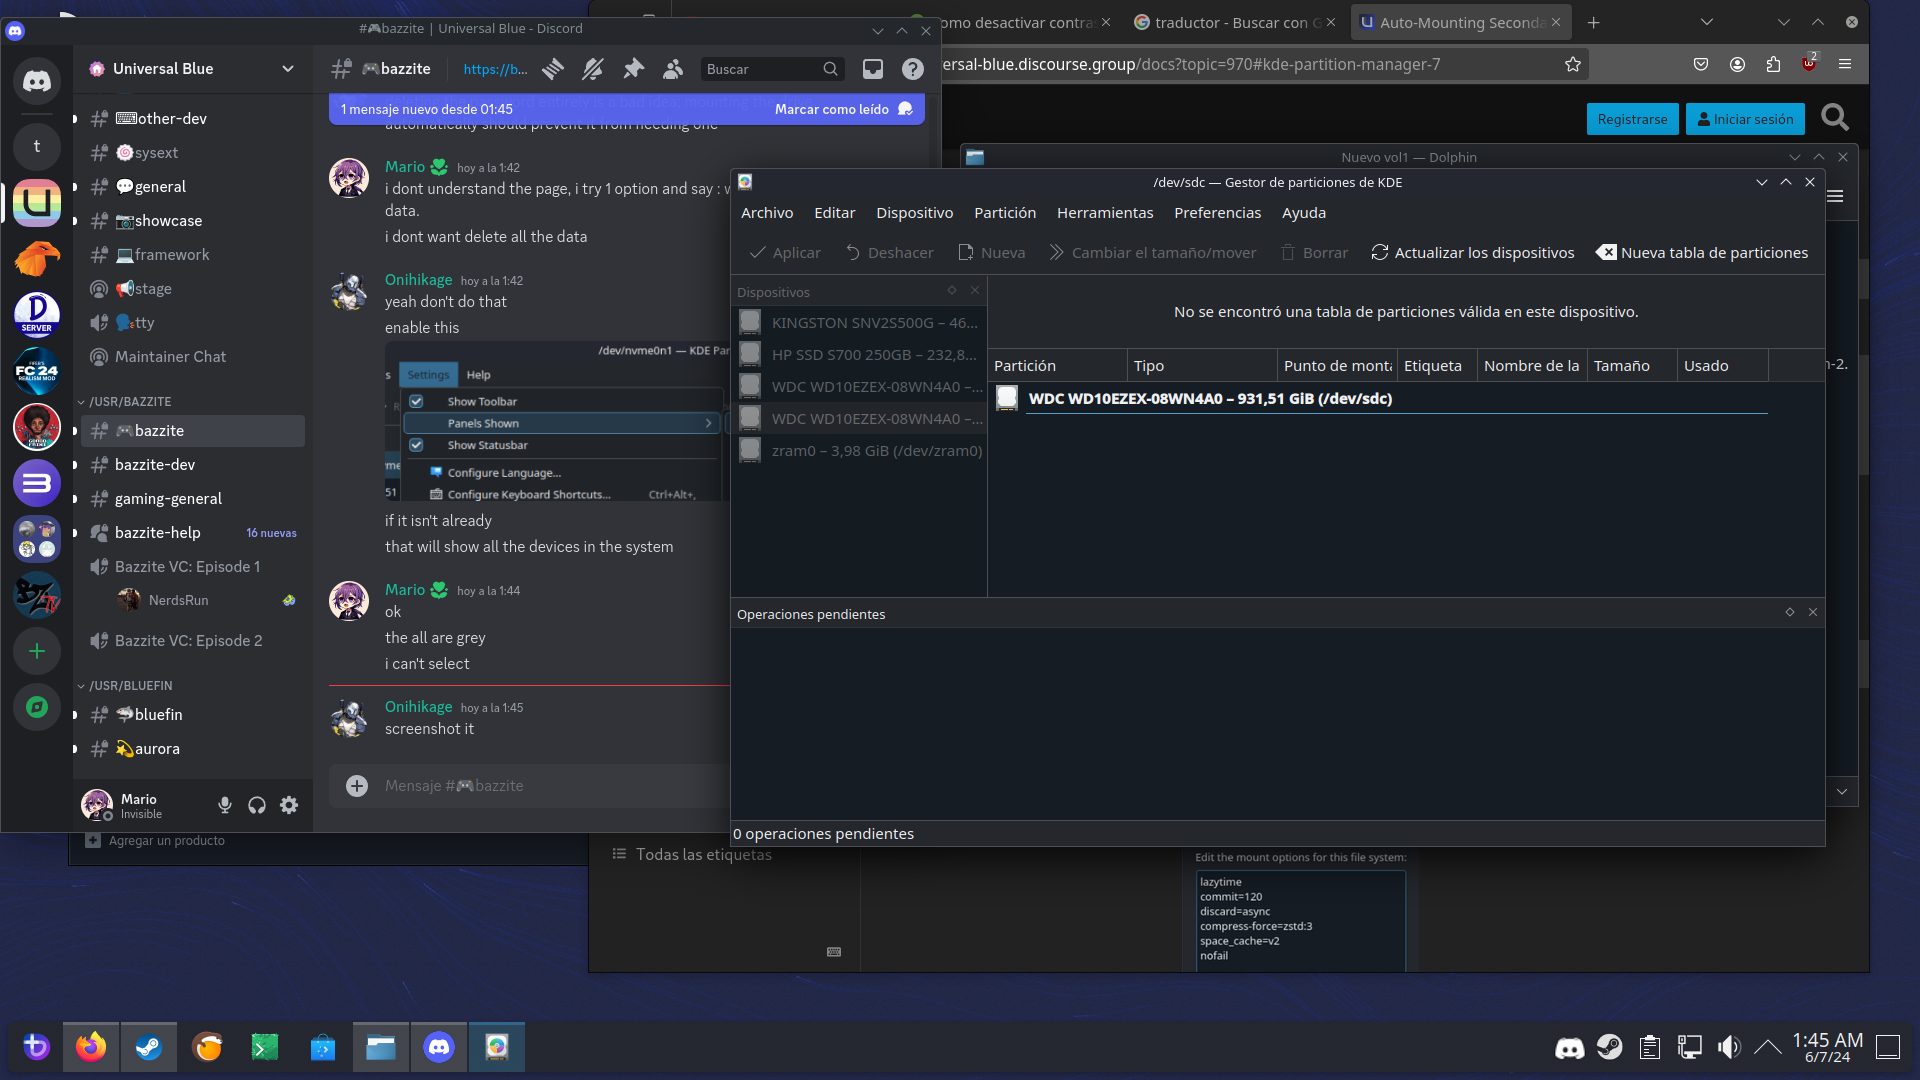
Task: Toggle Discord headphones deafen
Action: click(x=257, y=805)
